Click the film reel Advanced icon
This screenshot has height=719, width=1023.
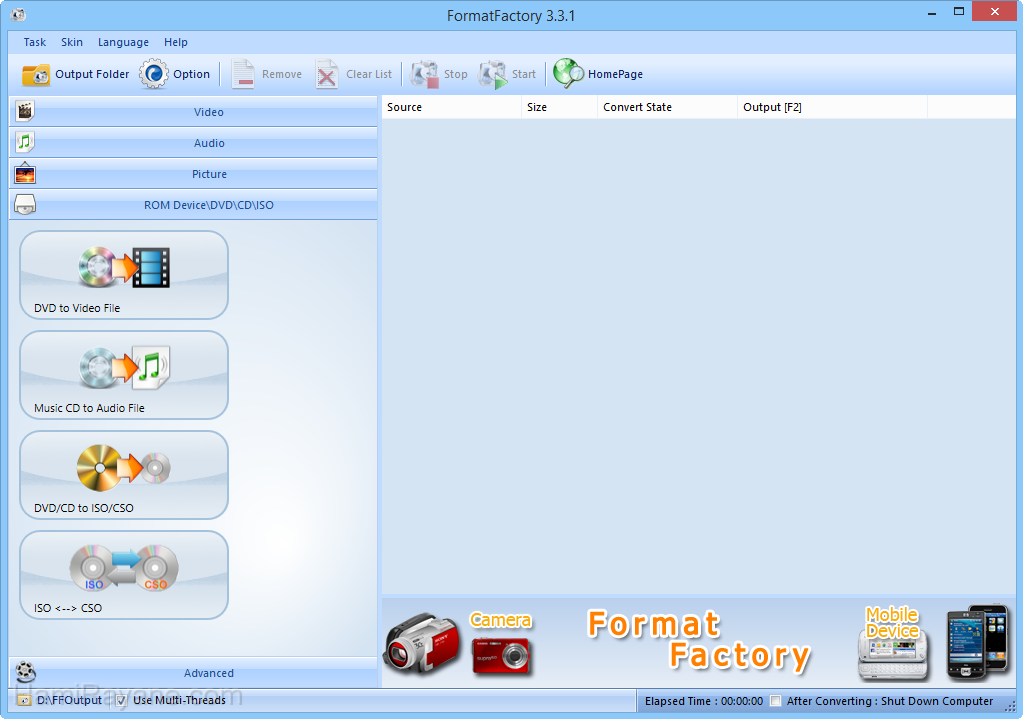point(25,672)
